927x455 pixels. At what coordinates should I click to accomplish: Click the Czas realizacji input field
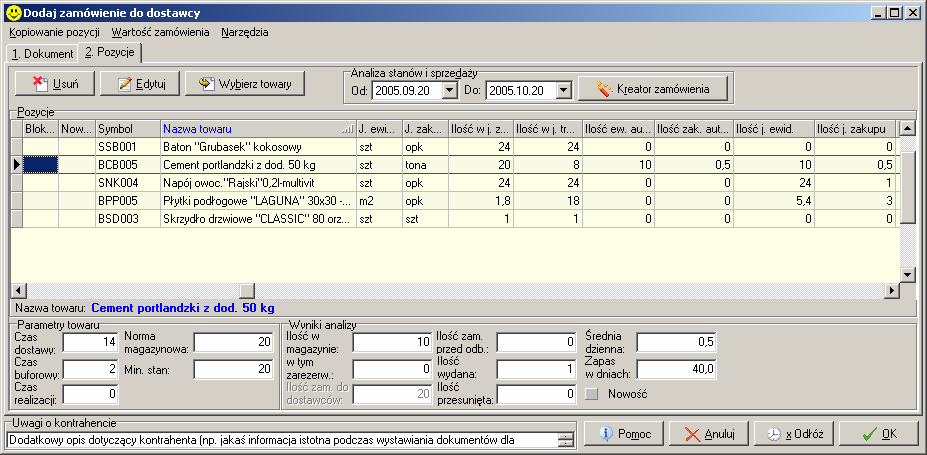click(90, 394)
